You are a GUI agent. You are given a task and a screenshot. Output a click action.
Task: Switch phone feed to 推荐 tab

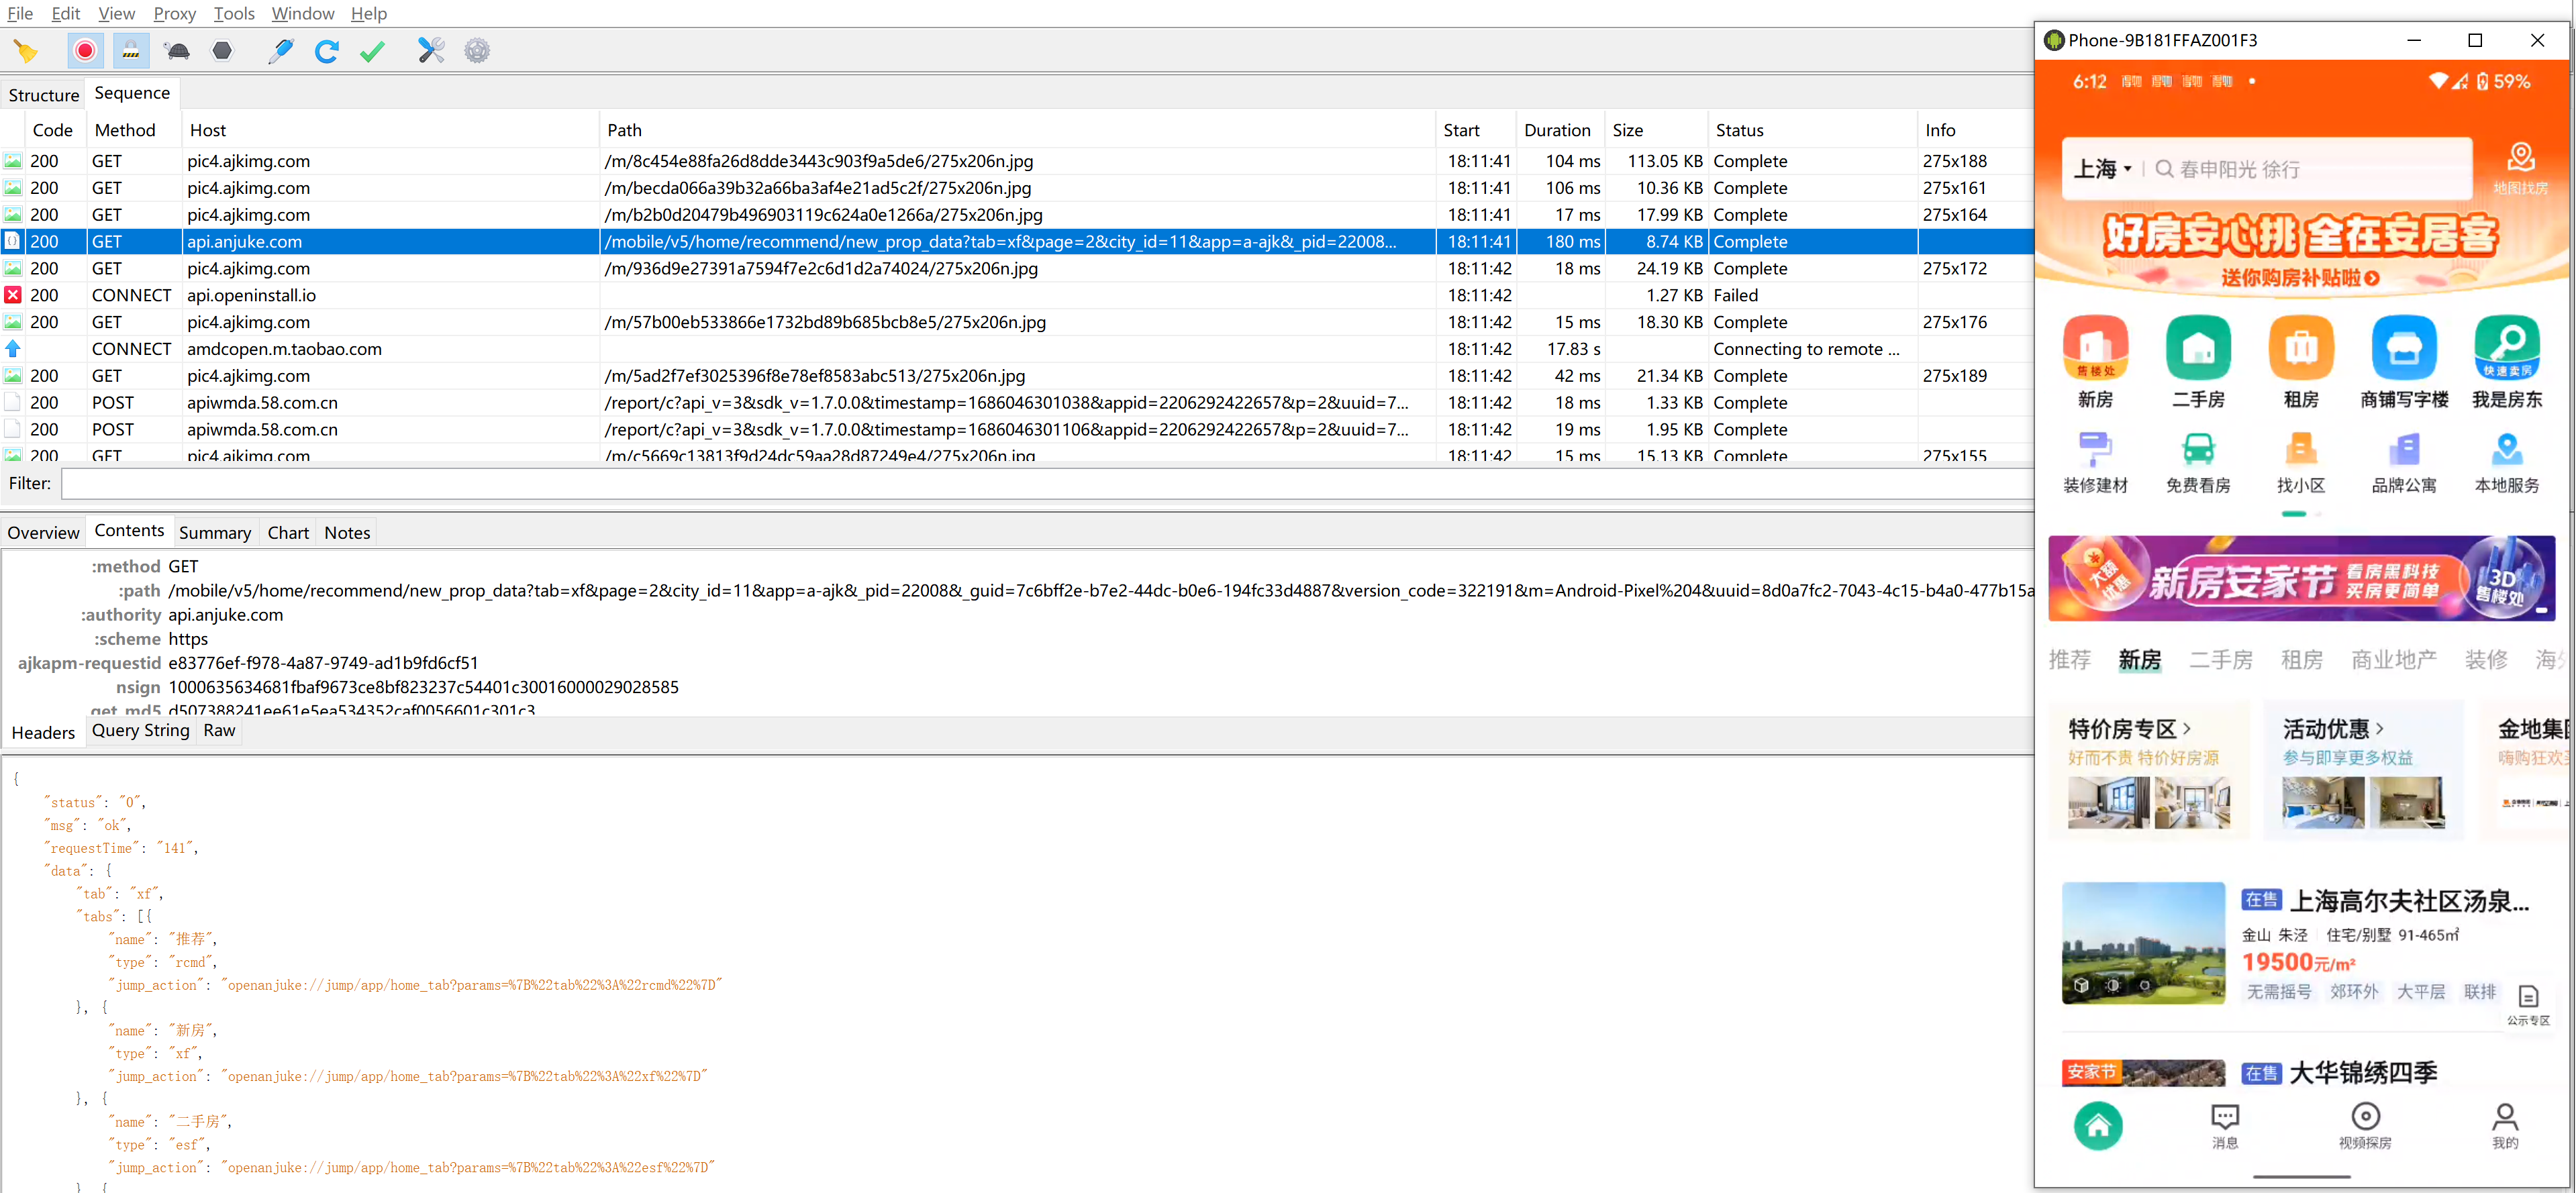pos(2069,660)
